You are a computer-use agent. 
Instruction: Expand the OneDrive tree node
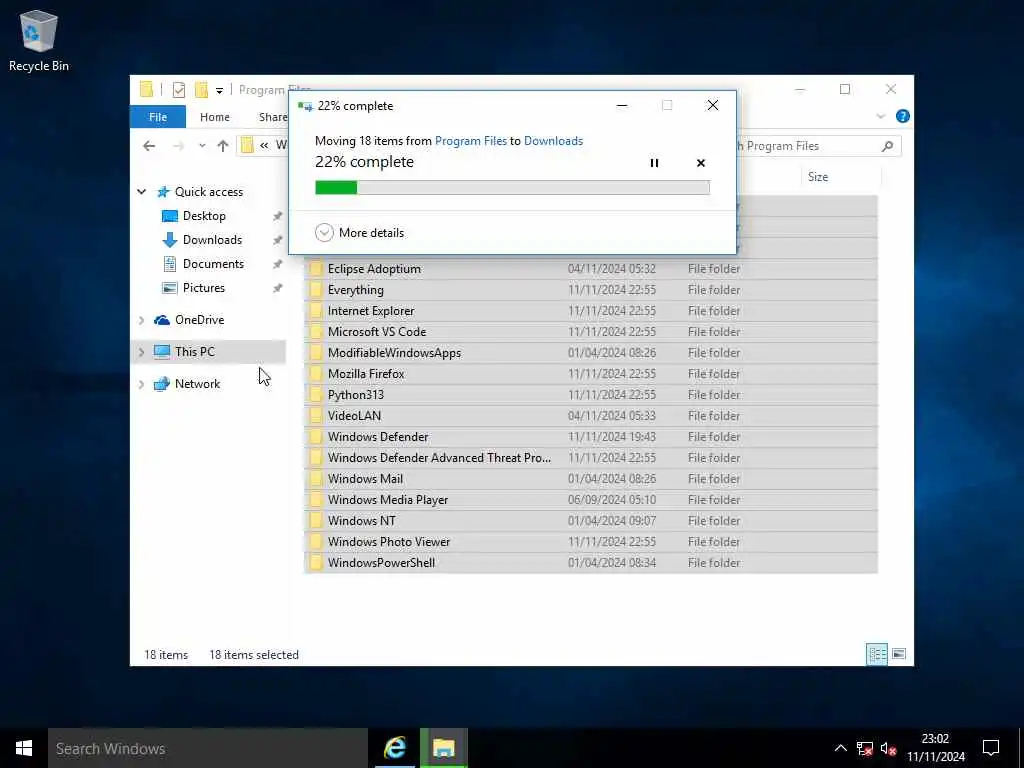click(x=141, y=320)
